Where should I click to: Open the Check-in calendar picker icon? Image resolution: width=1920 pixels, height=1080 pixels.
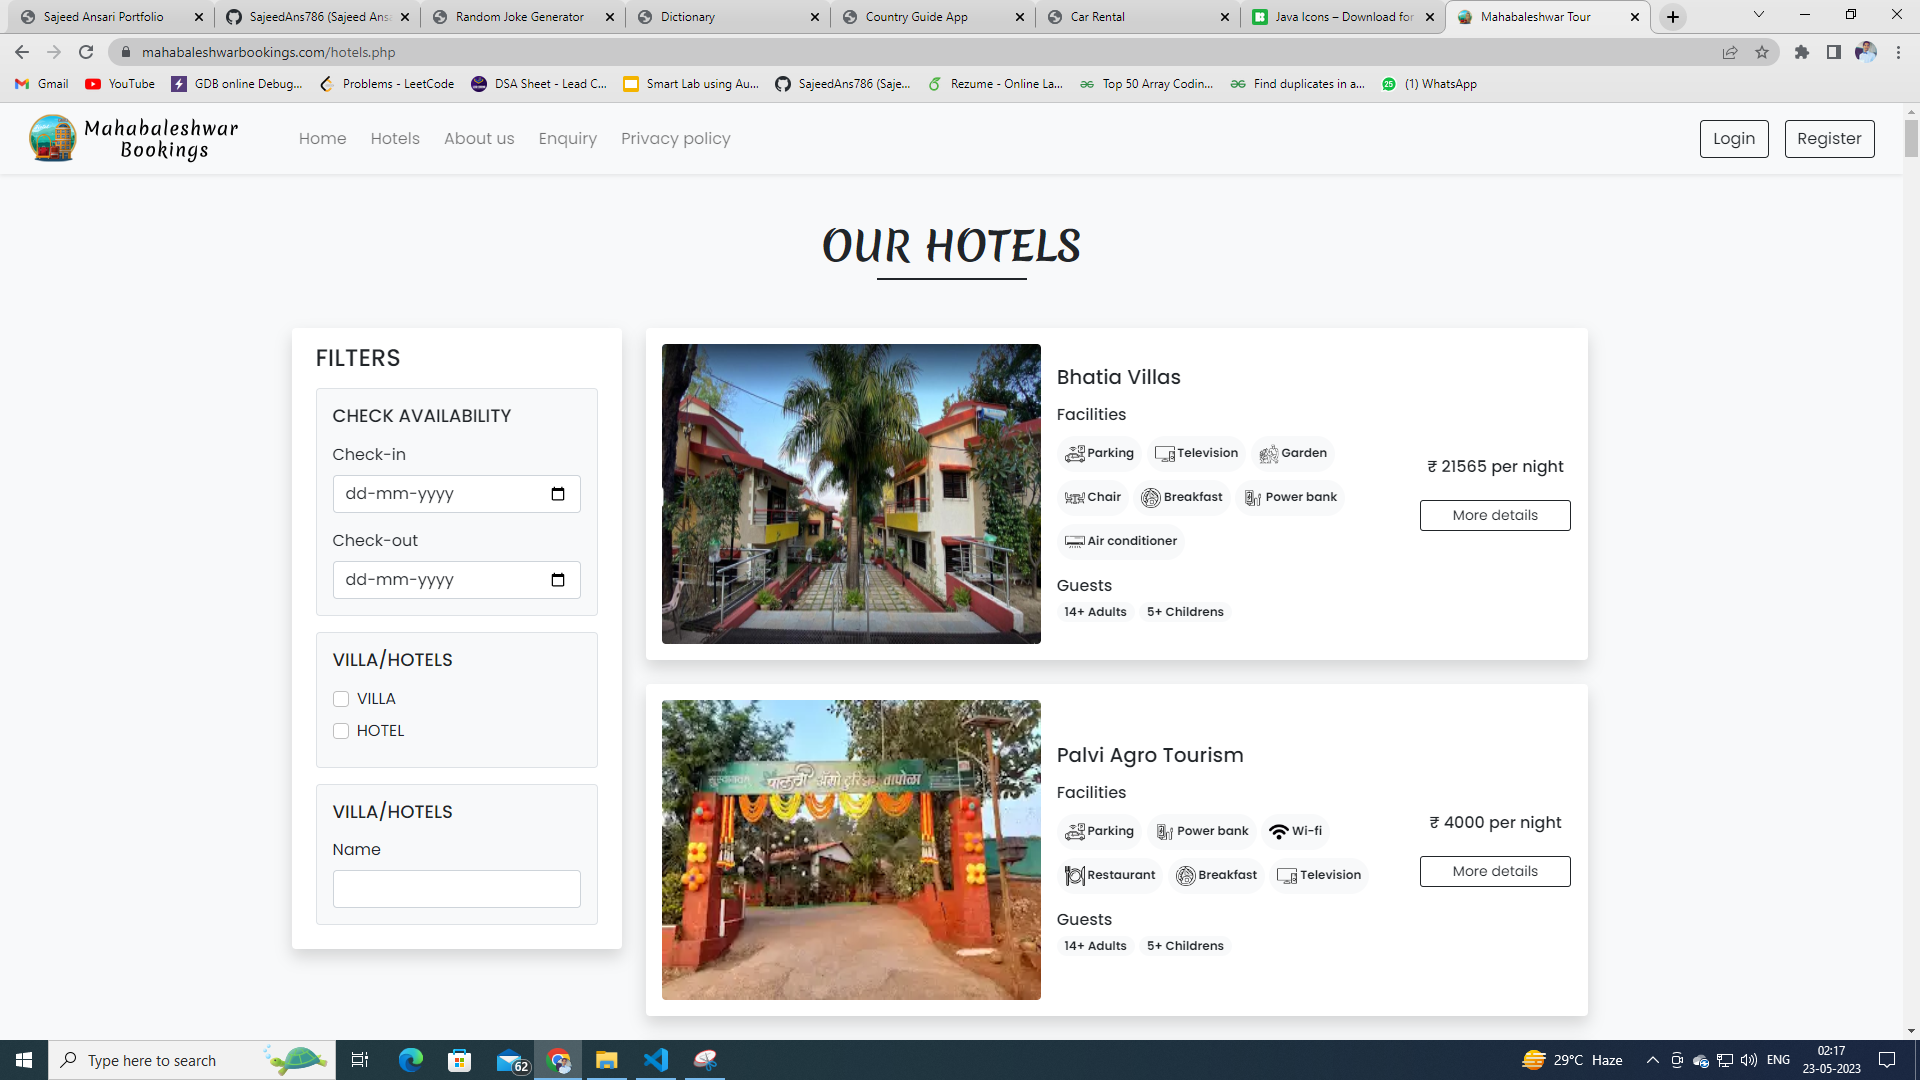558,494
